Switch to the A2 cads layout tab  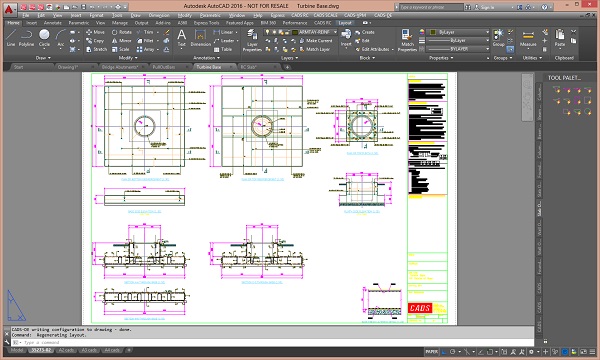click(x=66, y=350)
